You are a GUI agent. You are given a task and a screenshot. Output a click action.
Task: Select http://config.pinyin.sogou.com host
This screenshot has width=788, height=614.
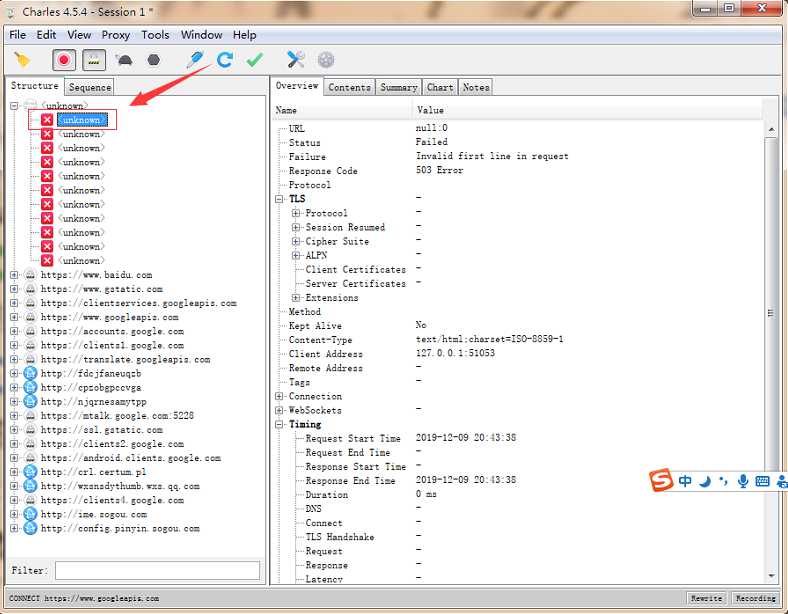pyautogui.click(x=120, y=528)
